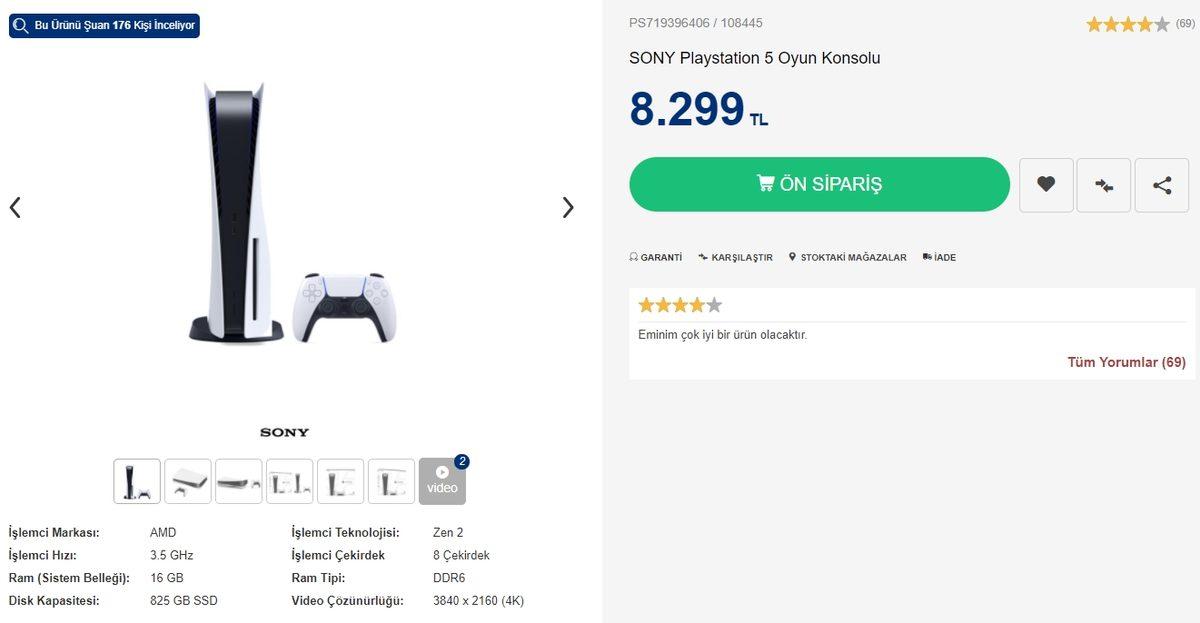This screenshot has height=623, width=1200.
Task: Click the magnifier icon in the viewer count badge
Action: coord(21,26)
